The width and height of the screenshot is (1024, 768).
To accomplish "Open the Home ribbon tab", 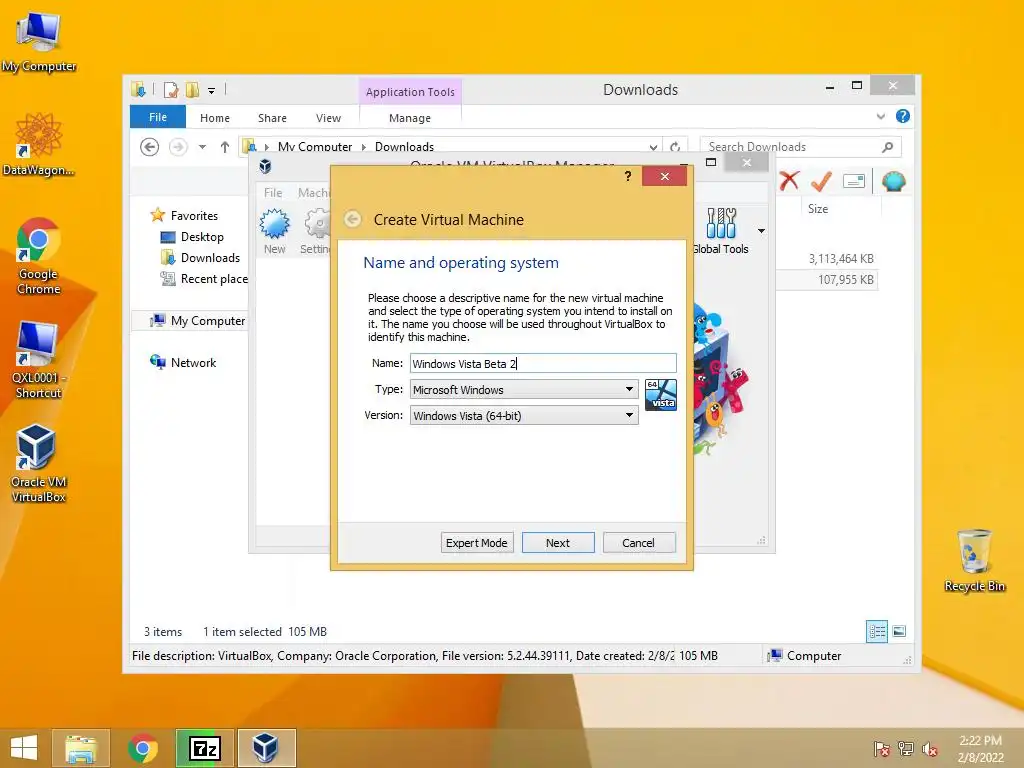I will pos(215,118).
